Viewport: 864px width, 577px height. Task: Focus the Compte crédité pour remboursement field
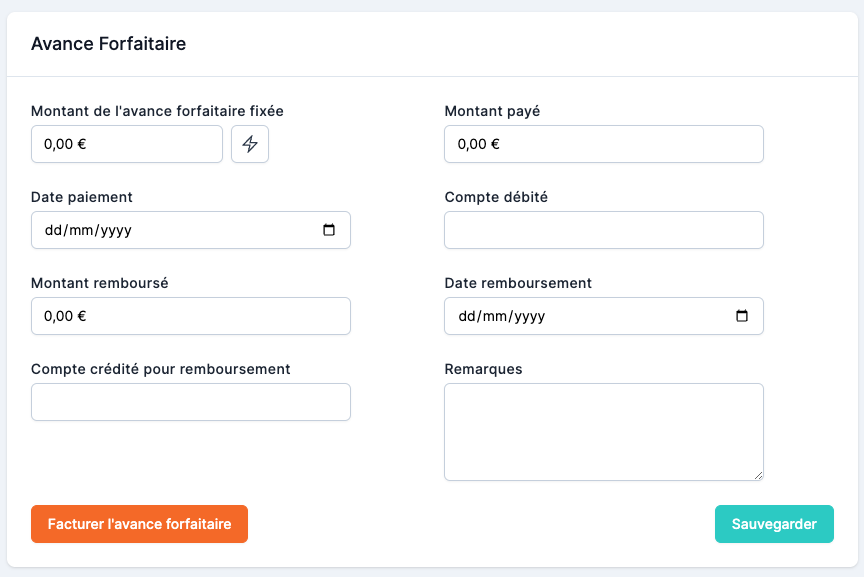coord(190,402)
